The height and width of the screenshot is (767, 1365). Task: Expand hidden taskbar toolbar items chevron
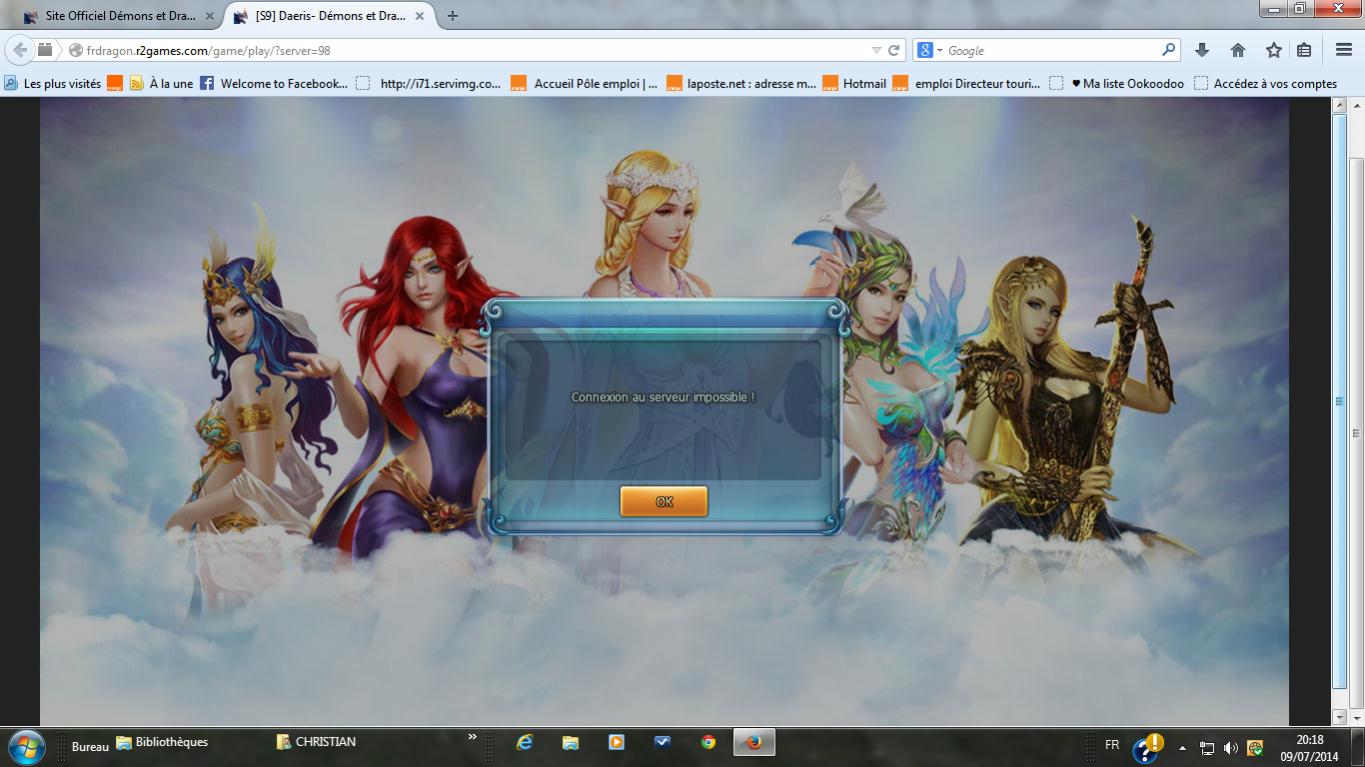[472, 737]
